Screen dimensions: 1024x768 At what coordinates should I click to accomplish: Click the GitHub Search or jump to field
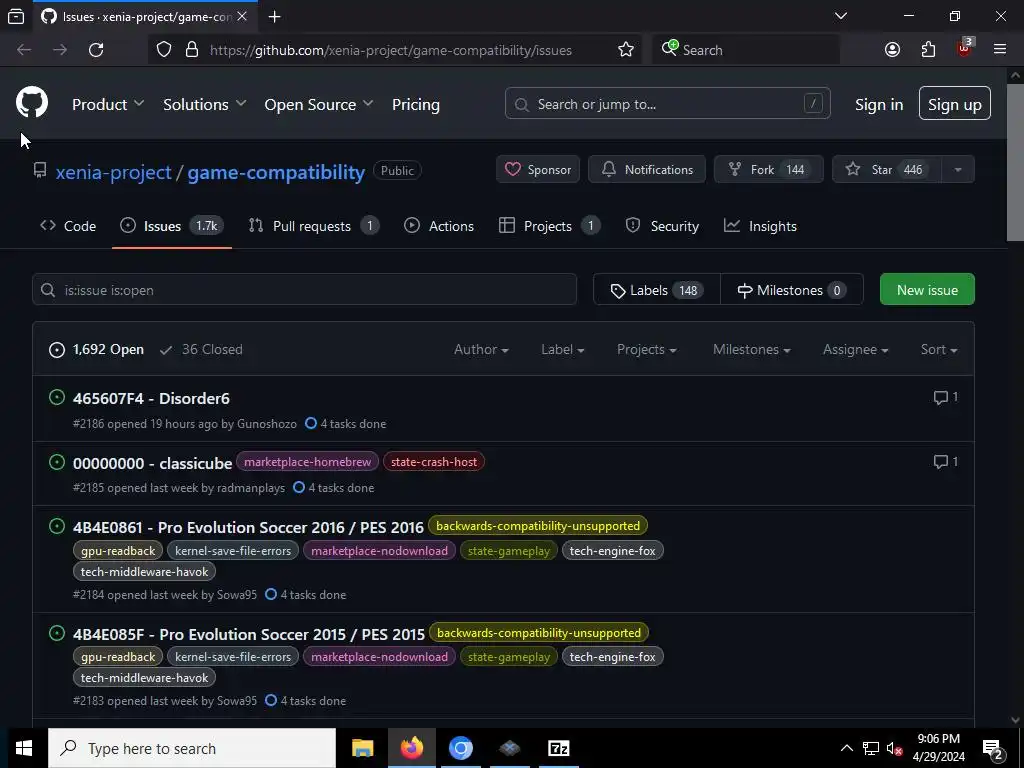[x=667, y=103]
